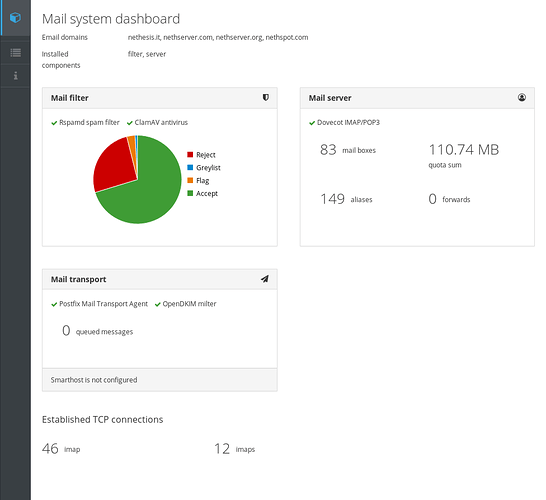Open the info icon in sidebar
The image size is (546, 500).
15,76
